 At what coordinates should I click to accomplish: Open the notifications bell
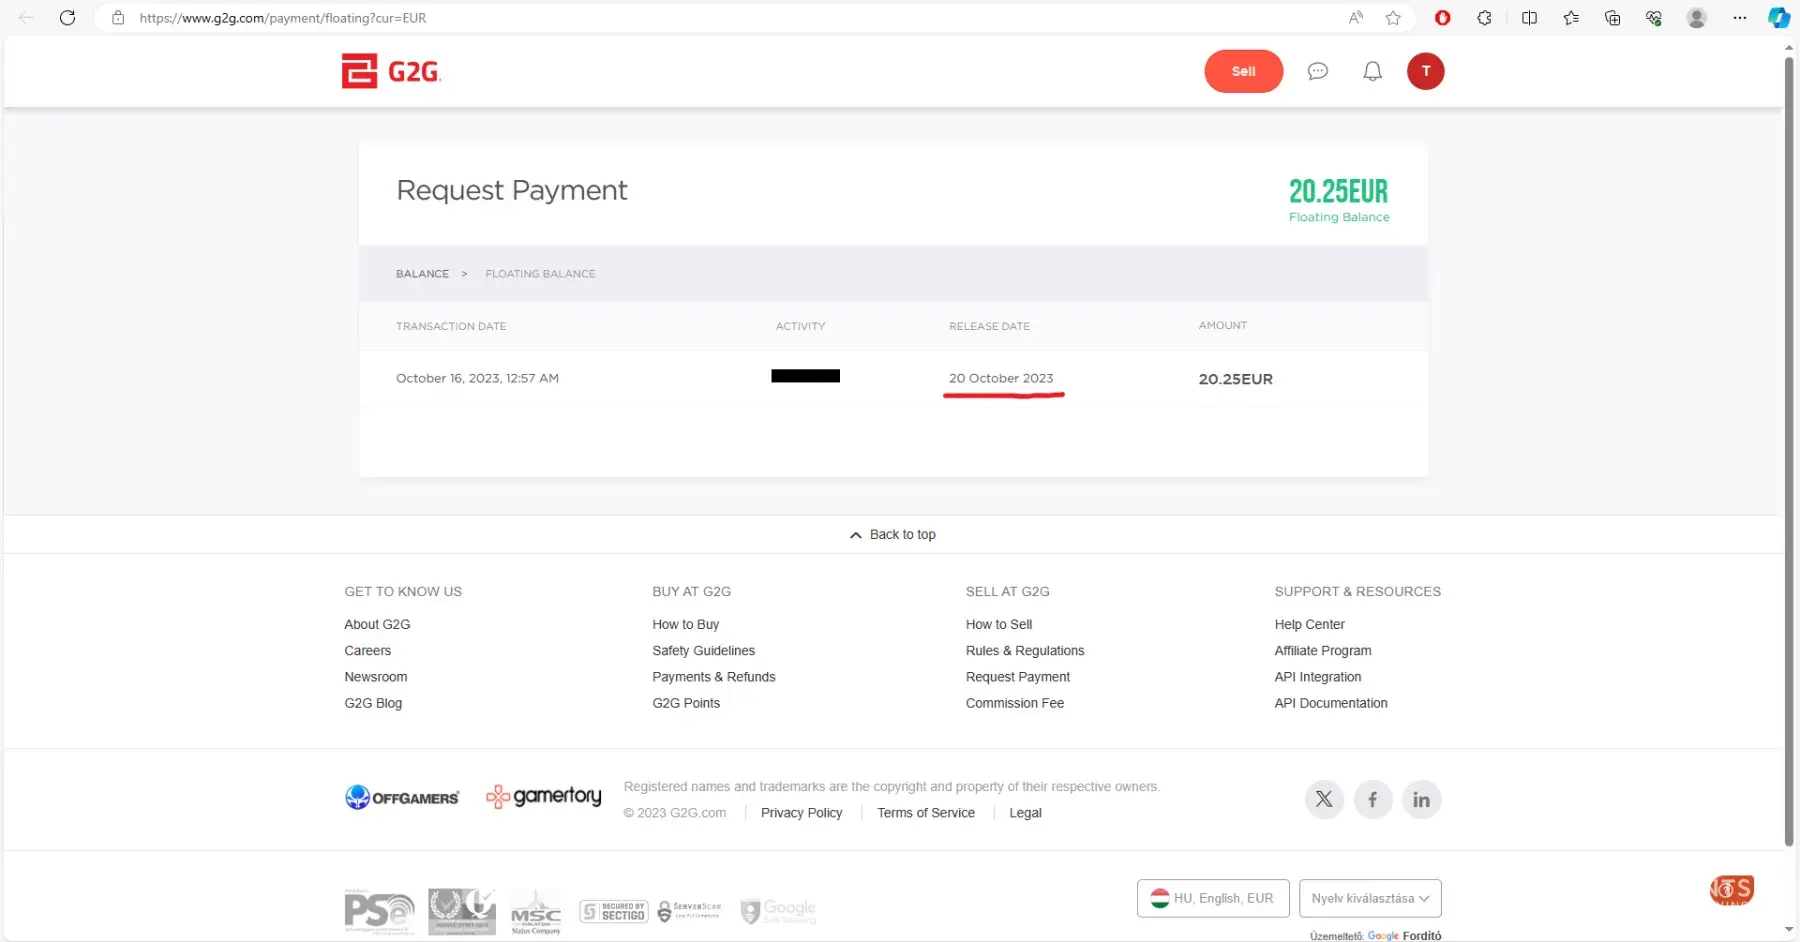pyautogui.click(x=1372, y=71)
